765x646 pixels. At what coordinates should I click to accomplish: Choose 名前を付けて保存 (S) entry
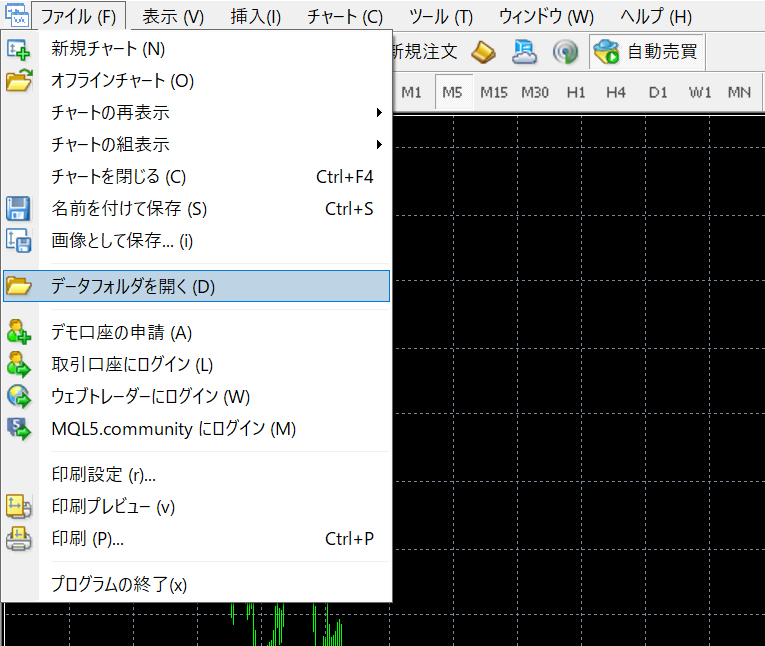[x=196, y=209]
